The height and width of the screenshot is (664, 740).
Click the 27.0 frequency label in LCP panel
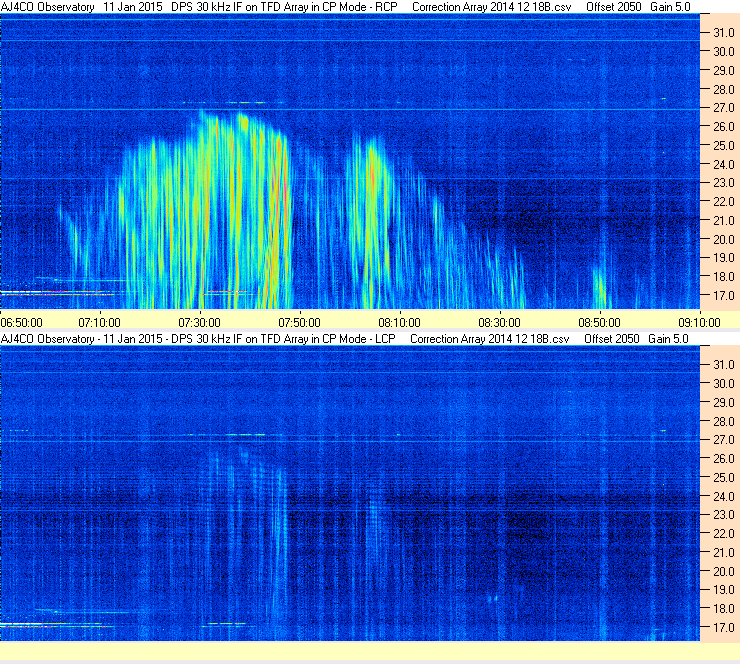pyautogui.click(x=723, y=439)
